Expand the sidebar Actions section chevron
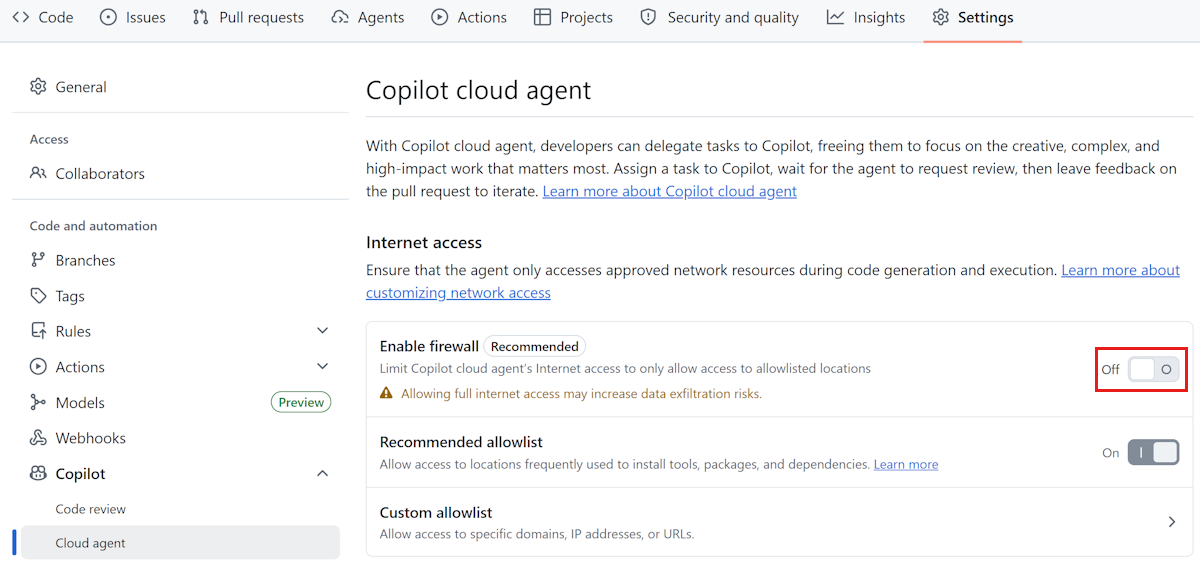 tap(322, 367)
